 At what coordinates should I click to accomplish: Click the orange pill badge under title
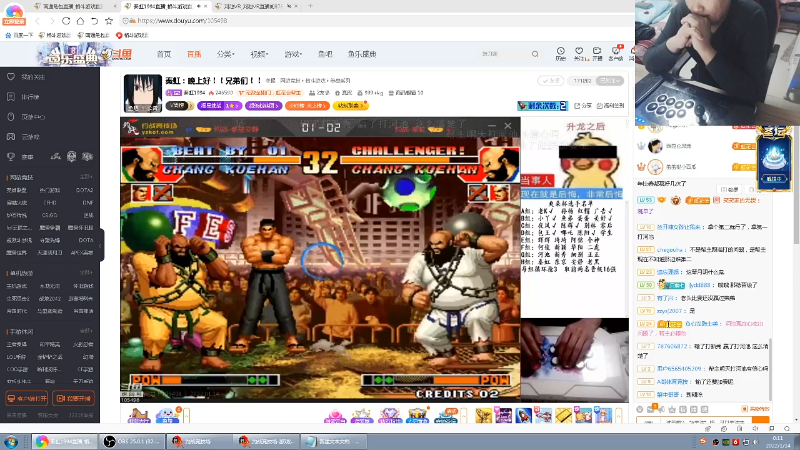[x=307, y=106]
